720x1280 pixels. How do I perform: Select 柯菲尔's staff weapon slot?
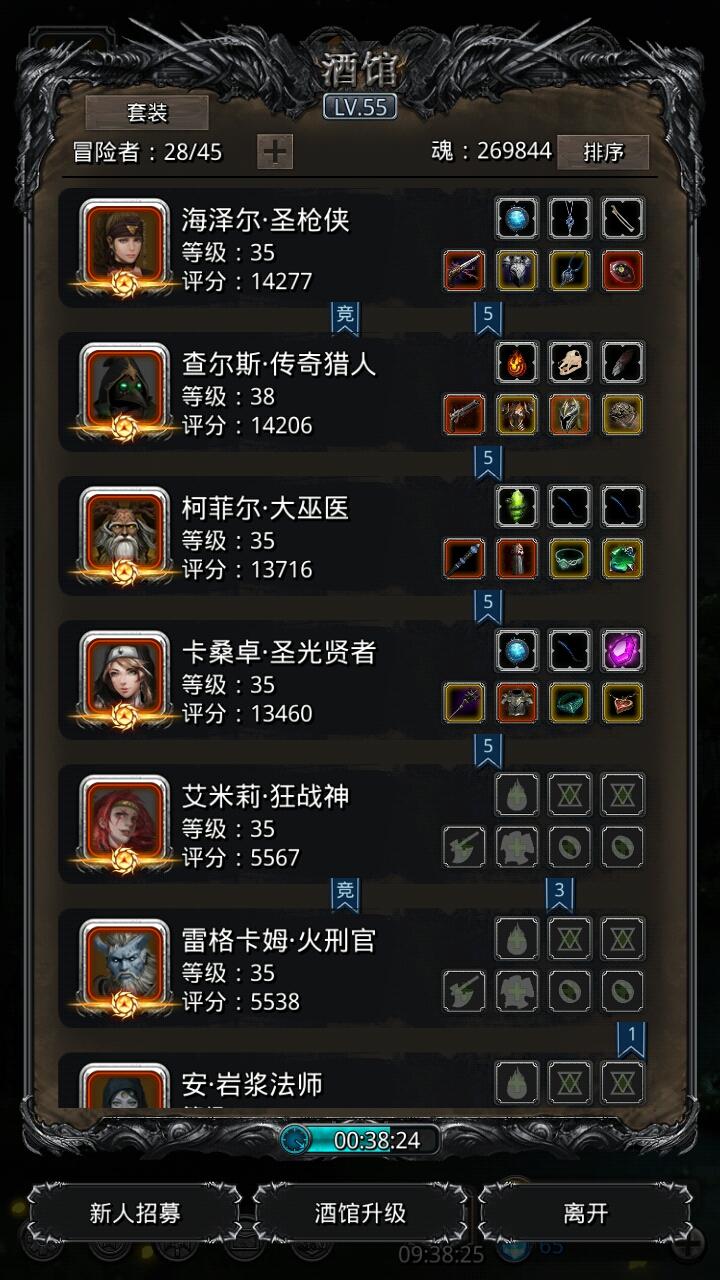[x=464, y=558]
